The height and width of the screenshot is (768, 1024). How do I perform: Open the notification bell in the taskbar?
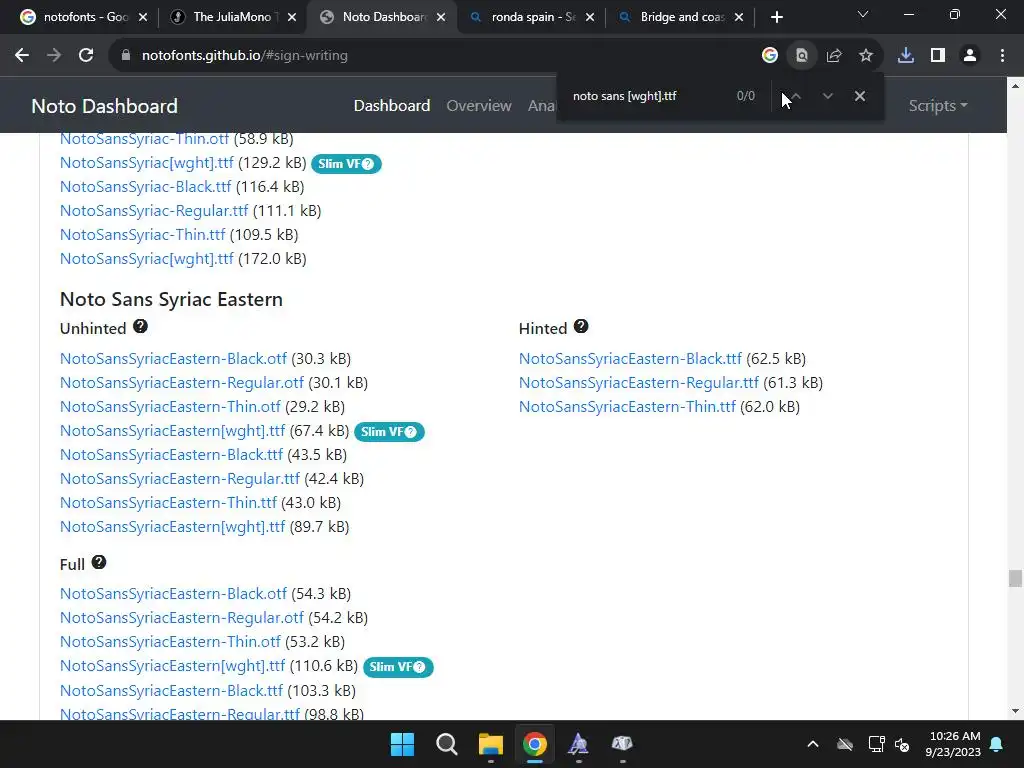pos(997,744)
